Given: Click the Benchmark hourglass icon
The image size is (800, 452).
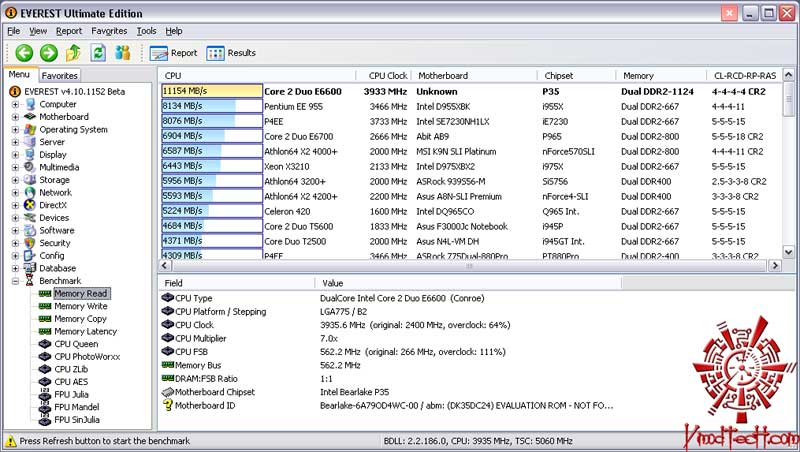Looking at the screenshot, I should (x=30, y=281).
